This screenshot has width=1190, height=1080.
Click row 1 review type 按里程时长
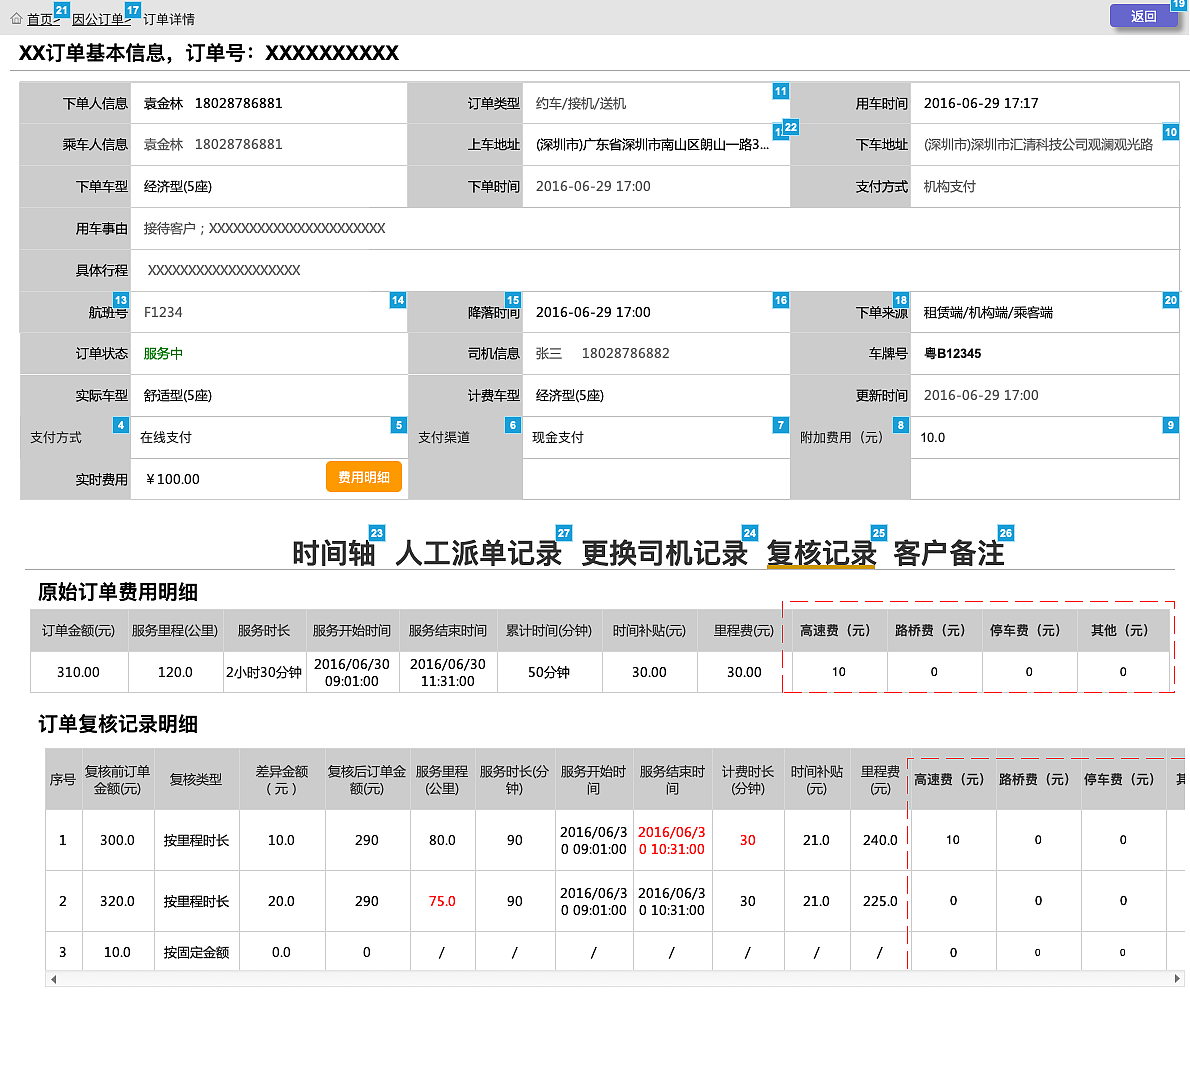196,841
